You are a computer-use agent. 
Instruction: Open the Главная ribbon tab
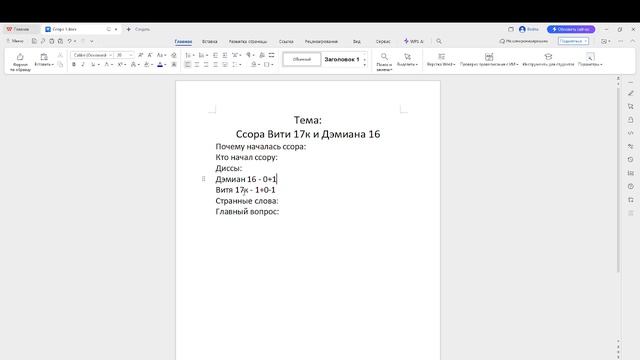pos(183,41)
